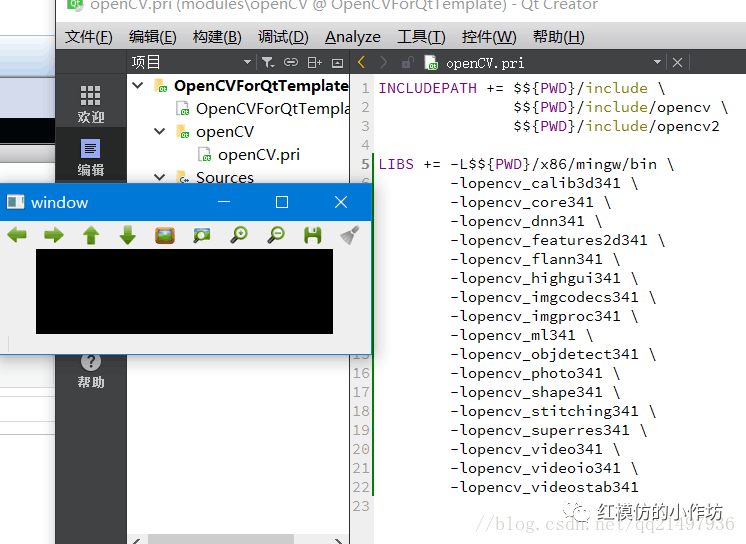Click the -lopencv_videostab341 line
The image size is (746, 544).
[x=544, y=487]
